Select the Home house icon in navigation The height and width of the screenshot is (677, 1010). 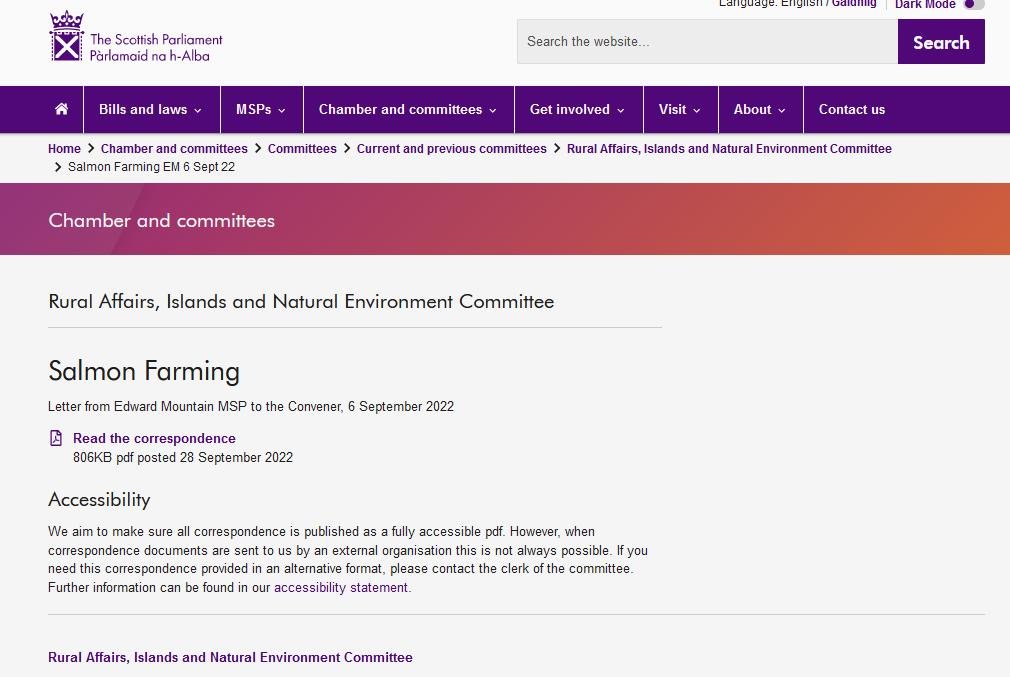pos(61,109)
